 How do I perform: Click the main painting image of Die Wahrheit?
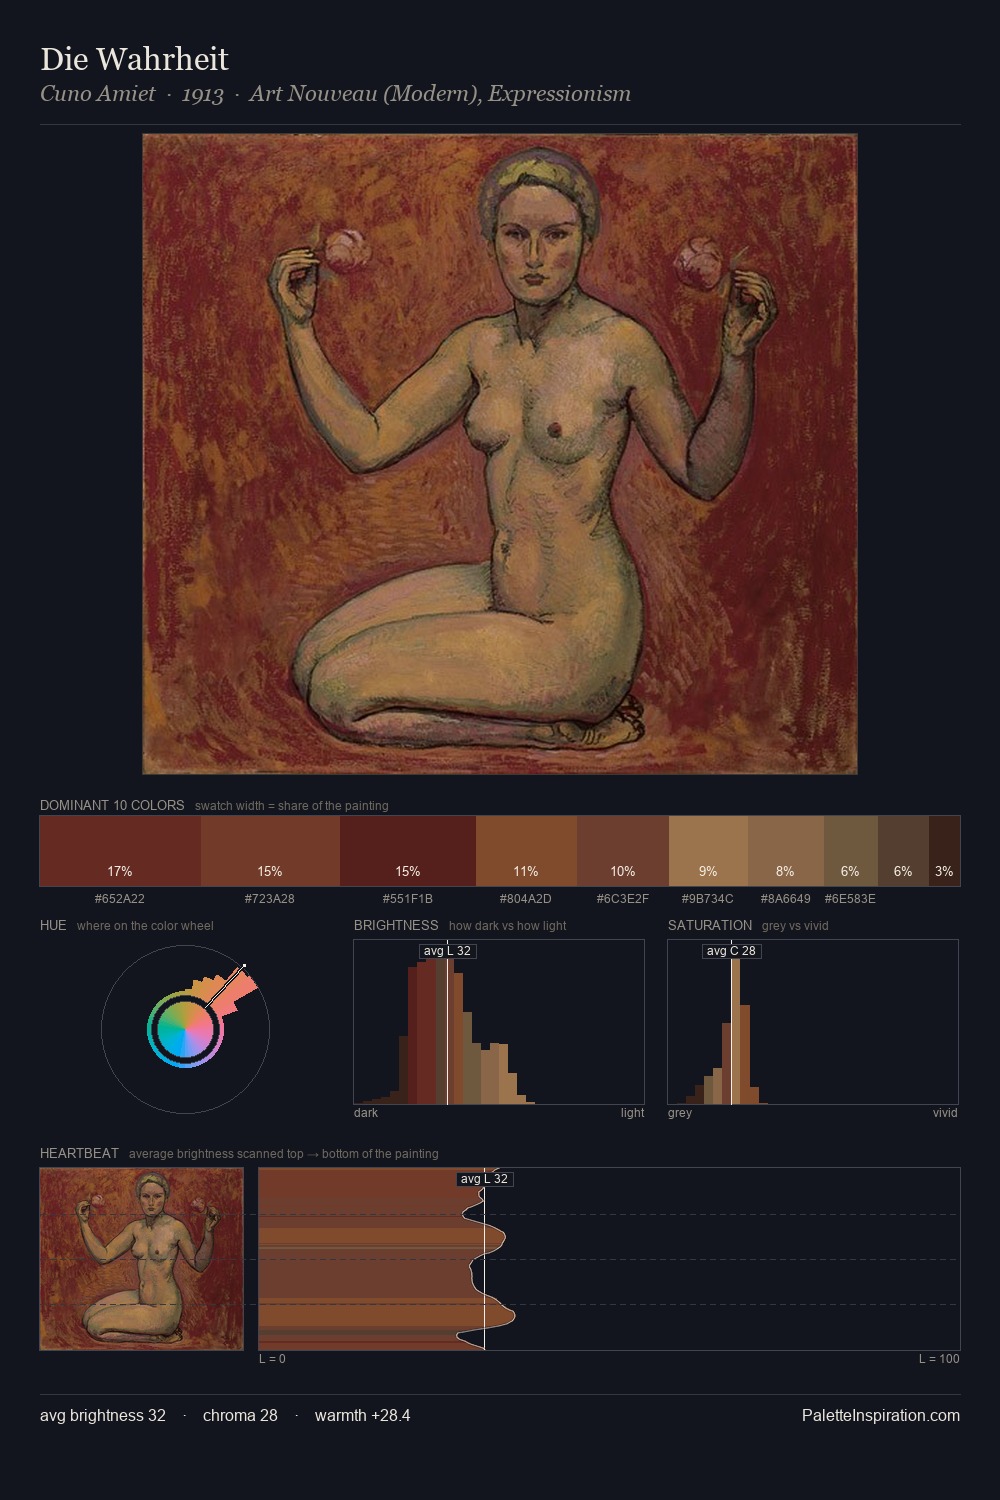[x=500, y=454]
